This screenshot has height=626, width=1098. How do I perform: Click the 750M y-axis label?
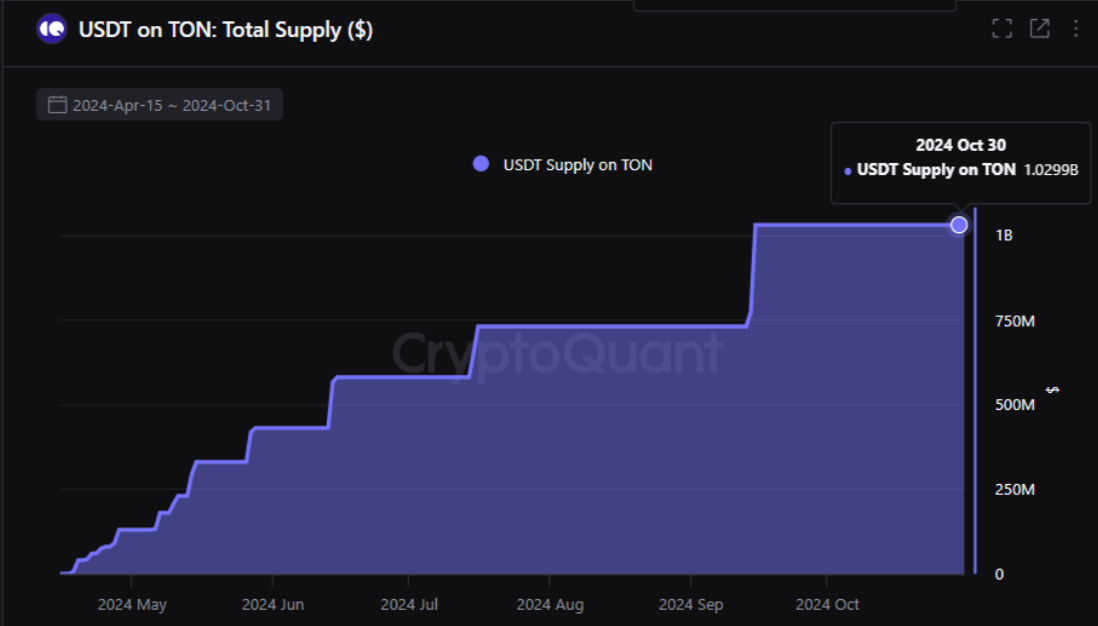coord(1015,321)
